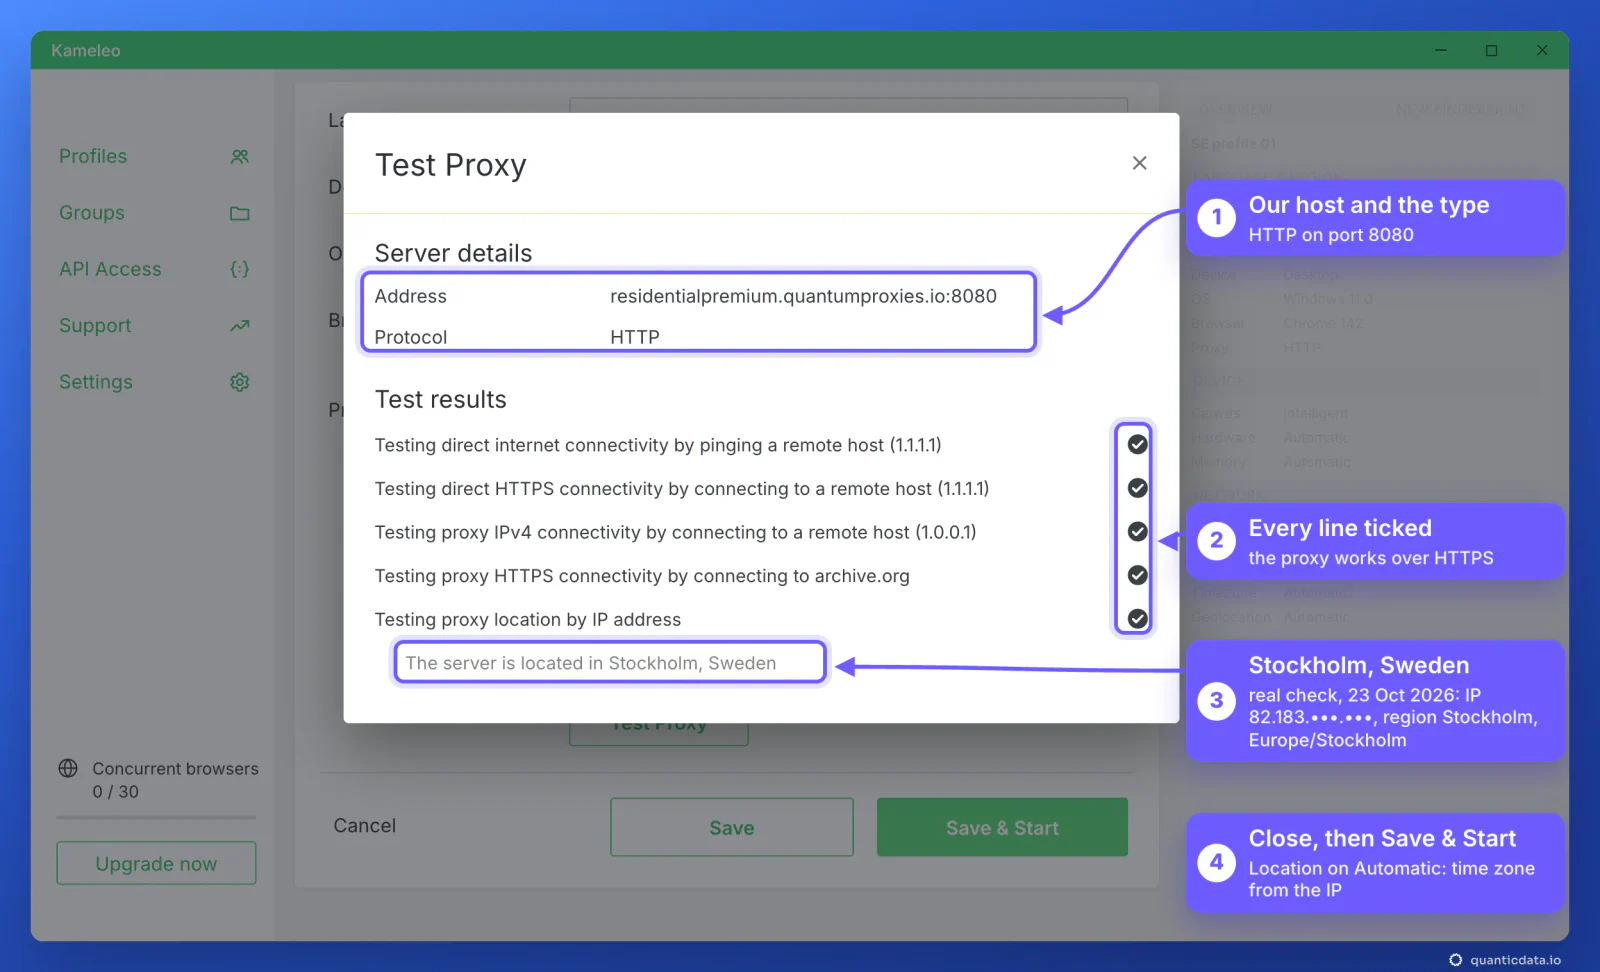Screen dimensions: 1600x972
Task: Open Settings label in sidebar
Action: (x=96, y=382)
